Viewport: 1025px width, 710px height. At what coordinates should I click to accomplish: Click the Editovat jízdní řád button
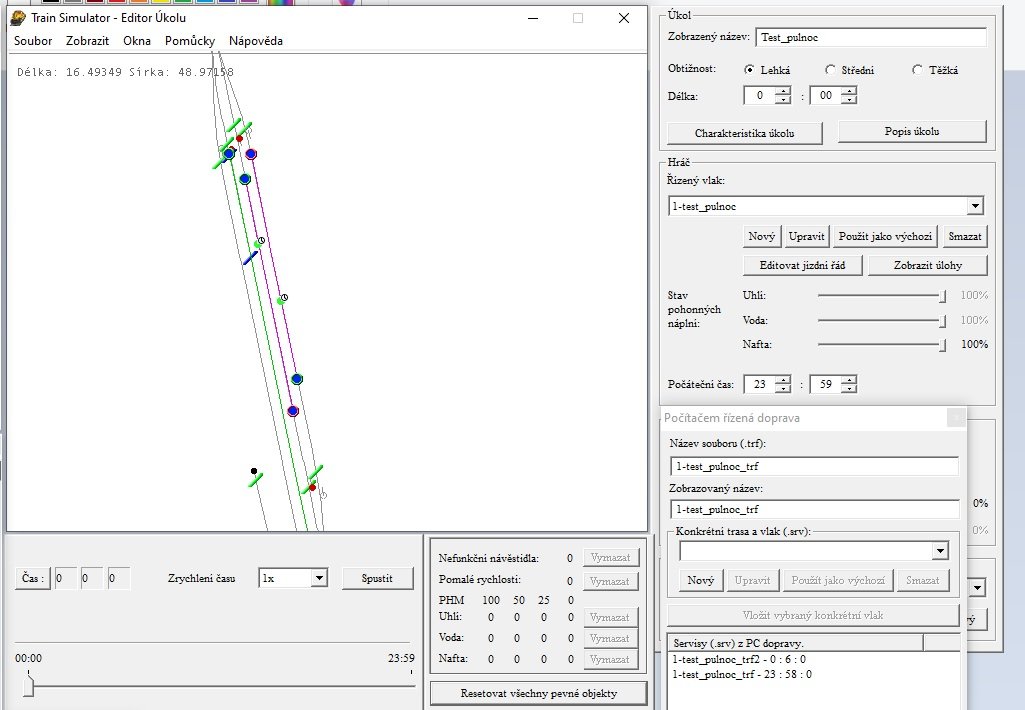point(802,265)
